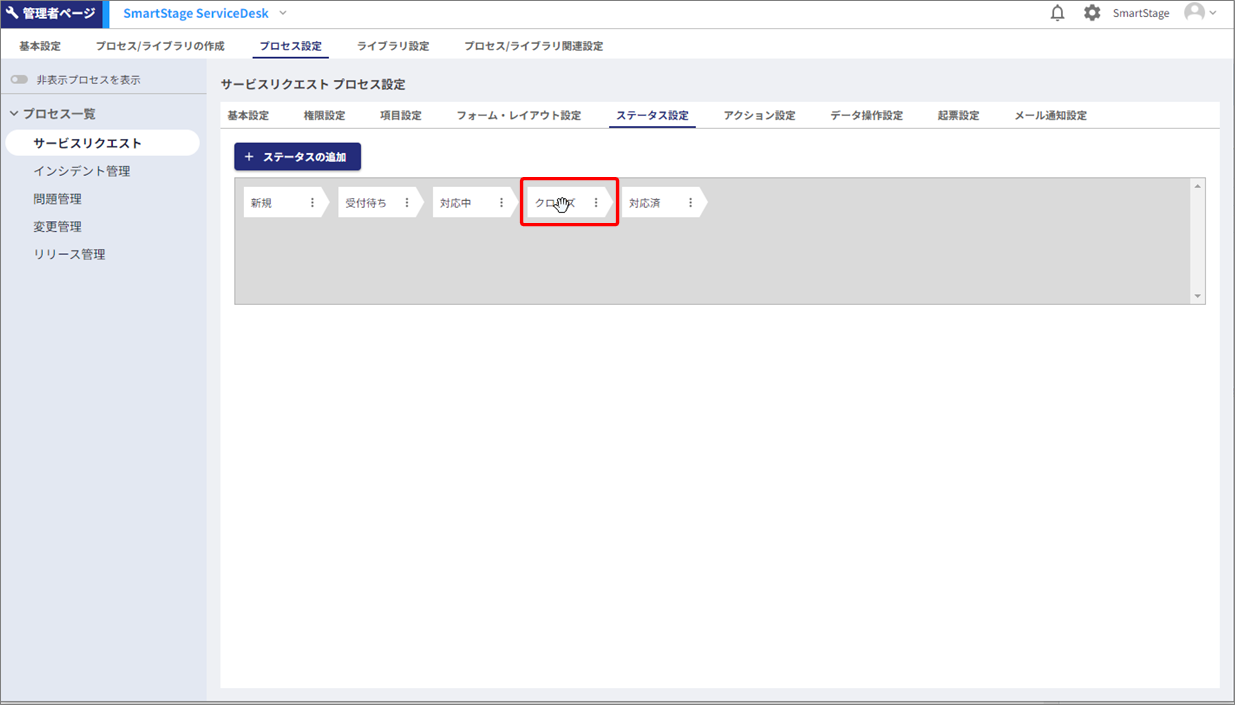
Task: Open user account dropdown chevron
Action: 1214,13
